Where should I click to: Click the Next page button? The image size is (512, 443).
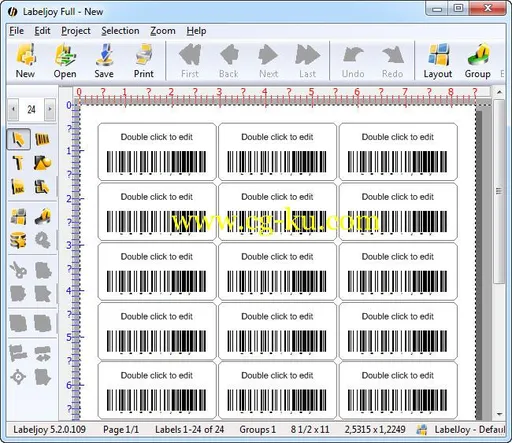(x=268, y=61)
